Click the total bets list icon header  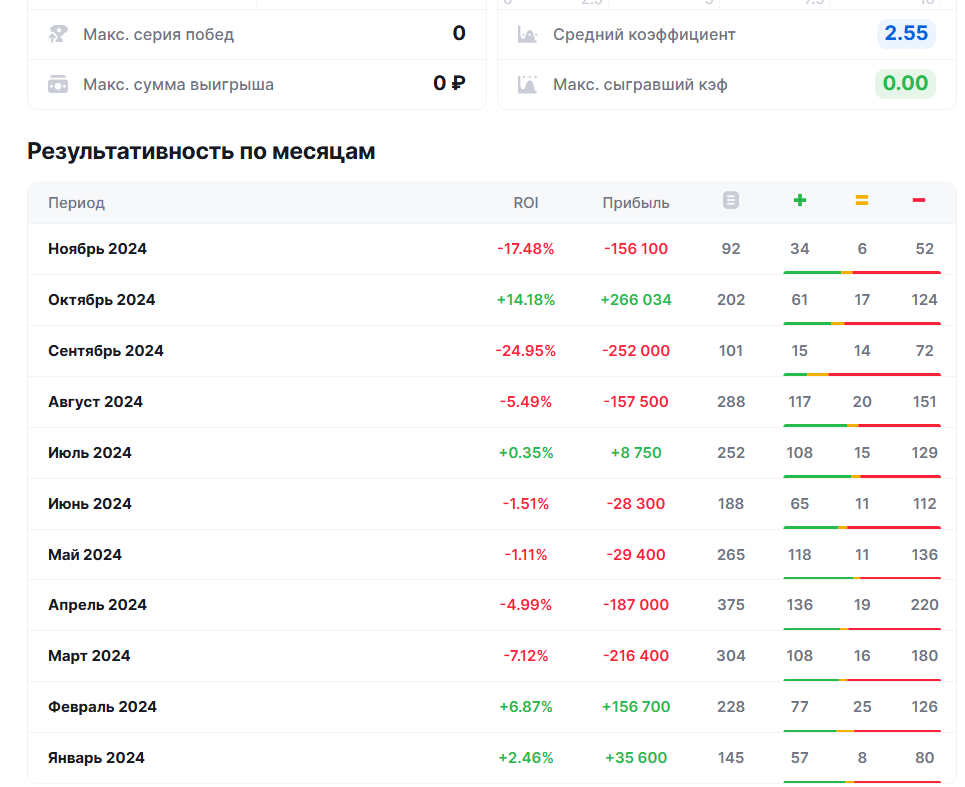click(731, 201)
